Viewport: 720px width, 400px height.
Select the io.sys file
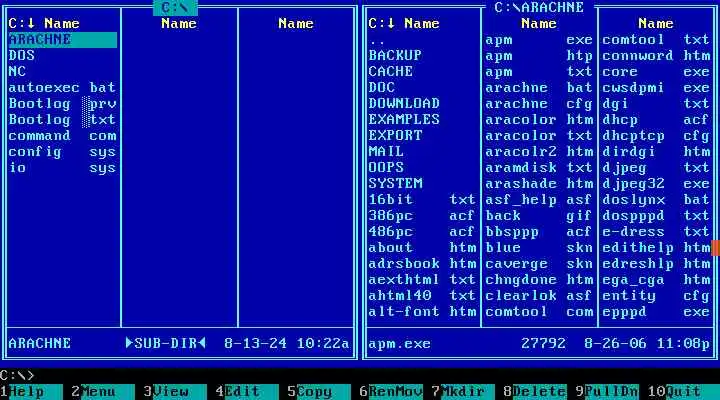[x=62, y=168]
